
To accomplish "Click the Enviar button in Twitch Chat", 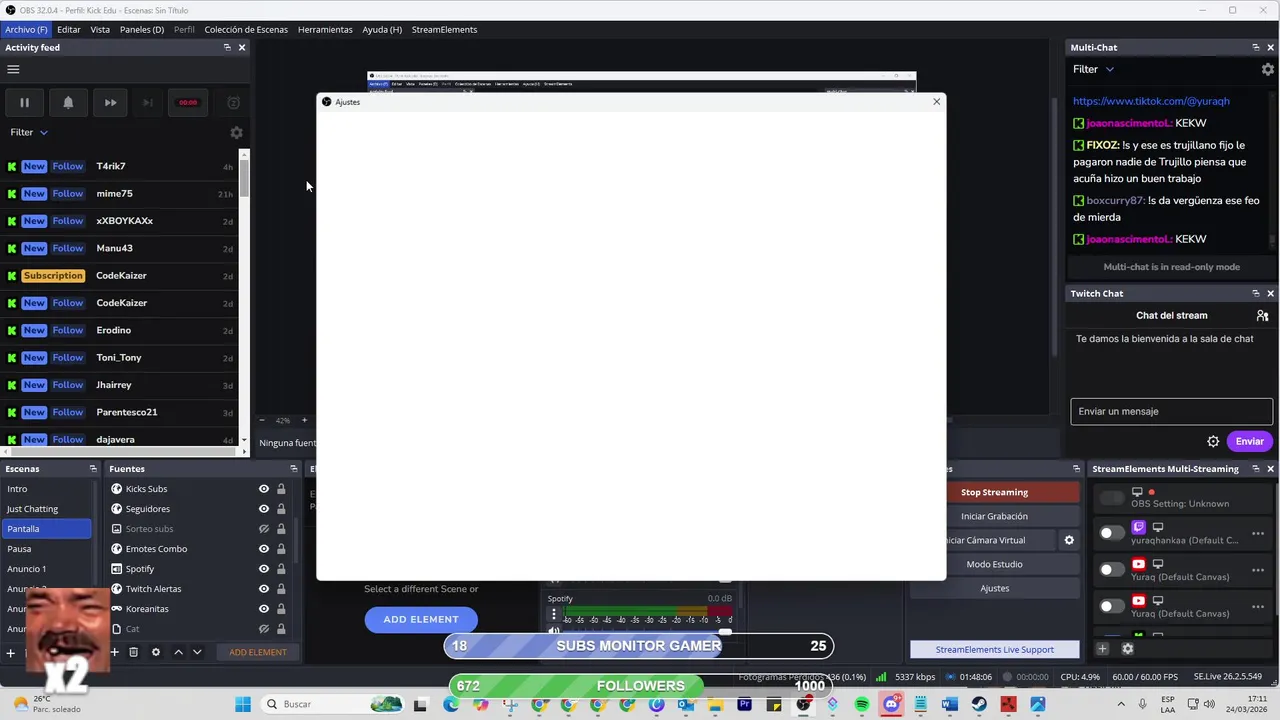I will (1250, 441).
